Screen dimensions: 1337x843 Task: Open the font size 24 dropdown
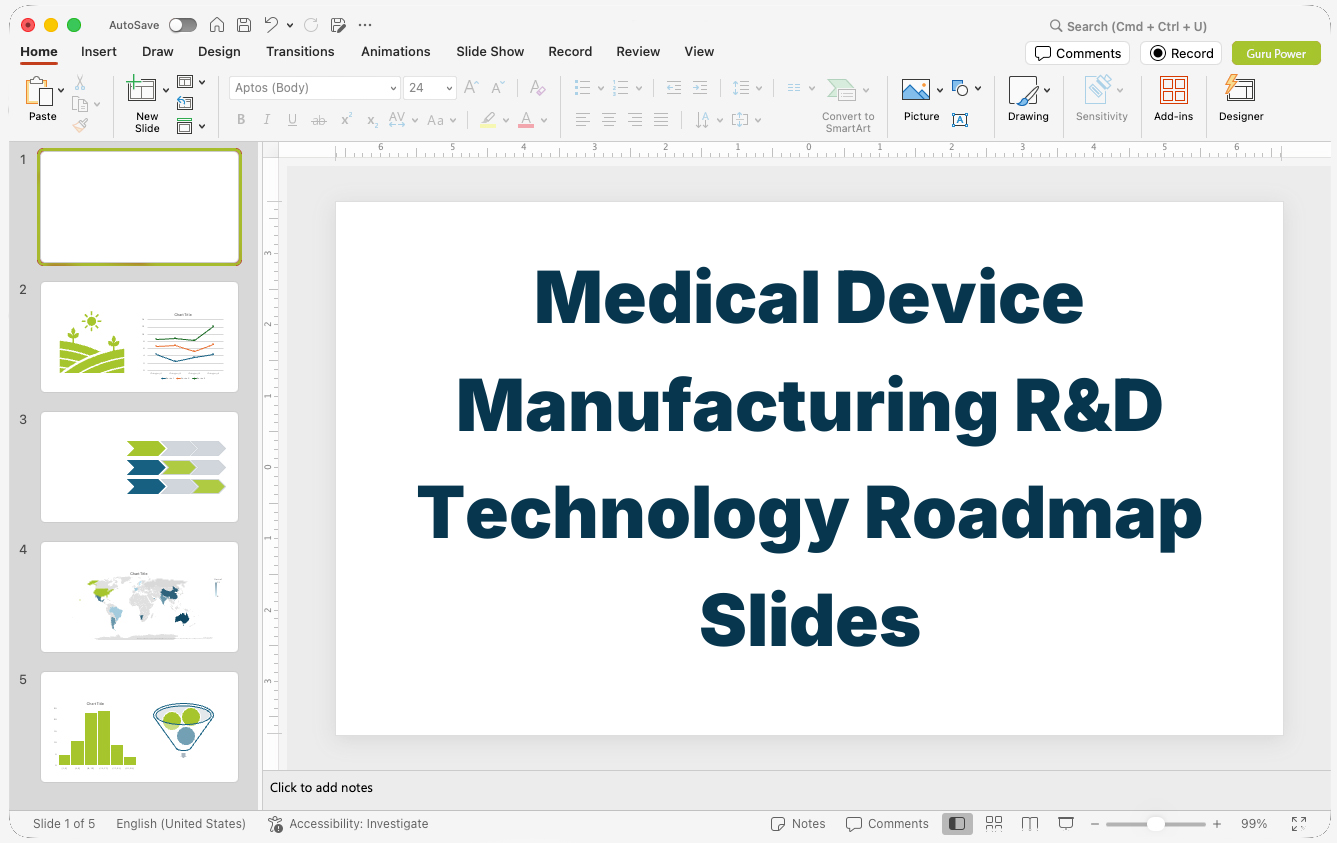449,88
